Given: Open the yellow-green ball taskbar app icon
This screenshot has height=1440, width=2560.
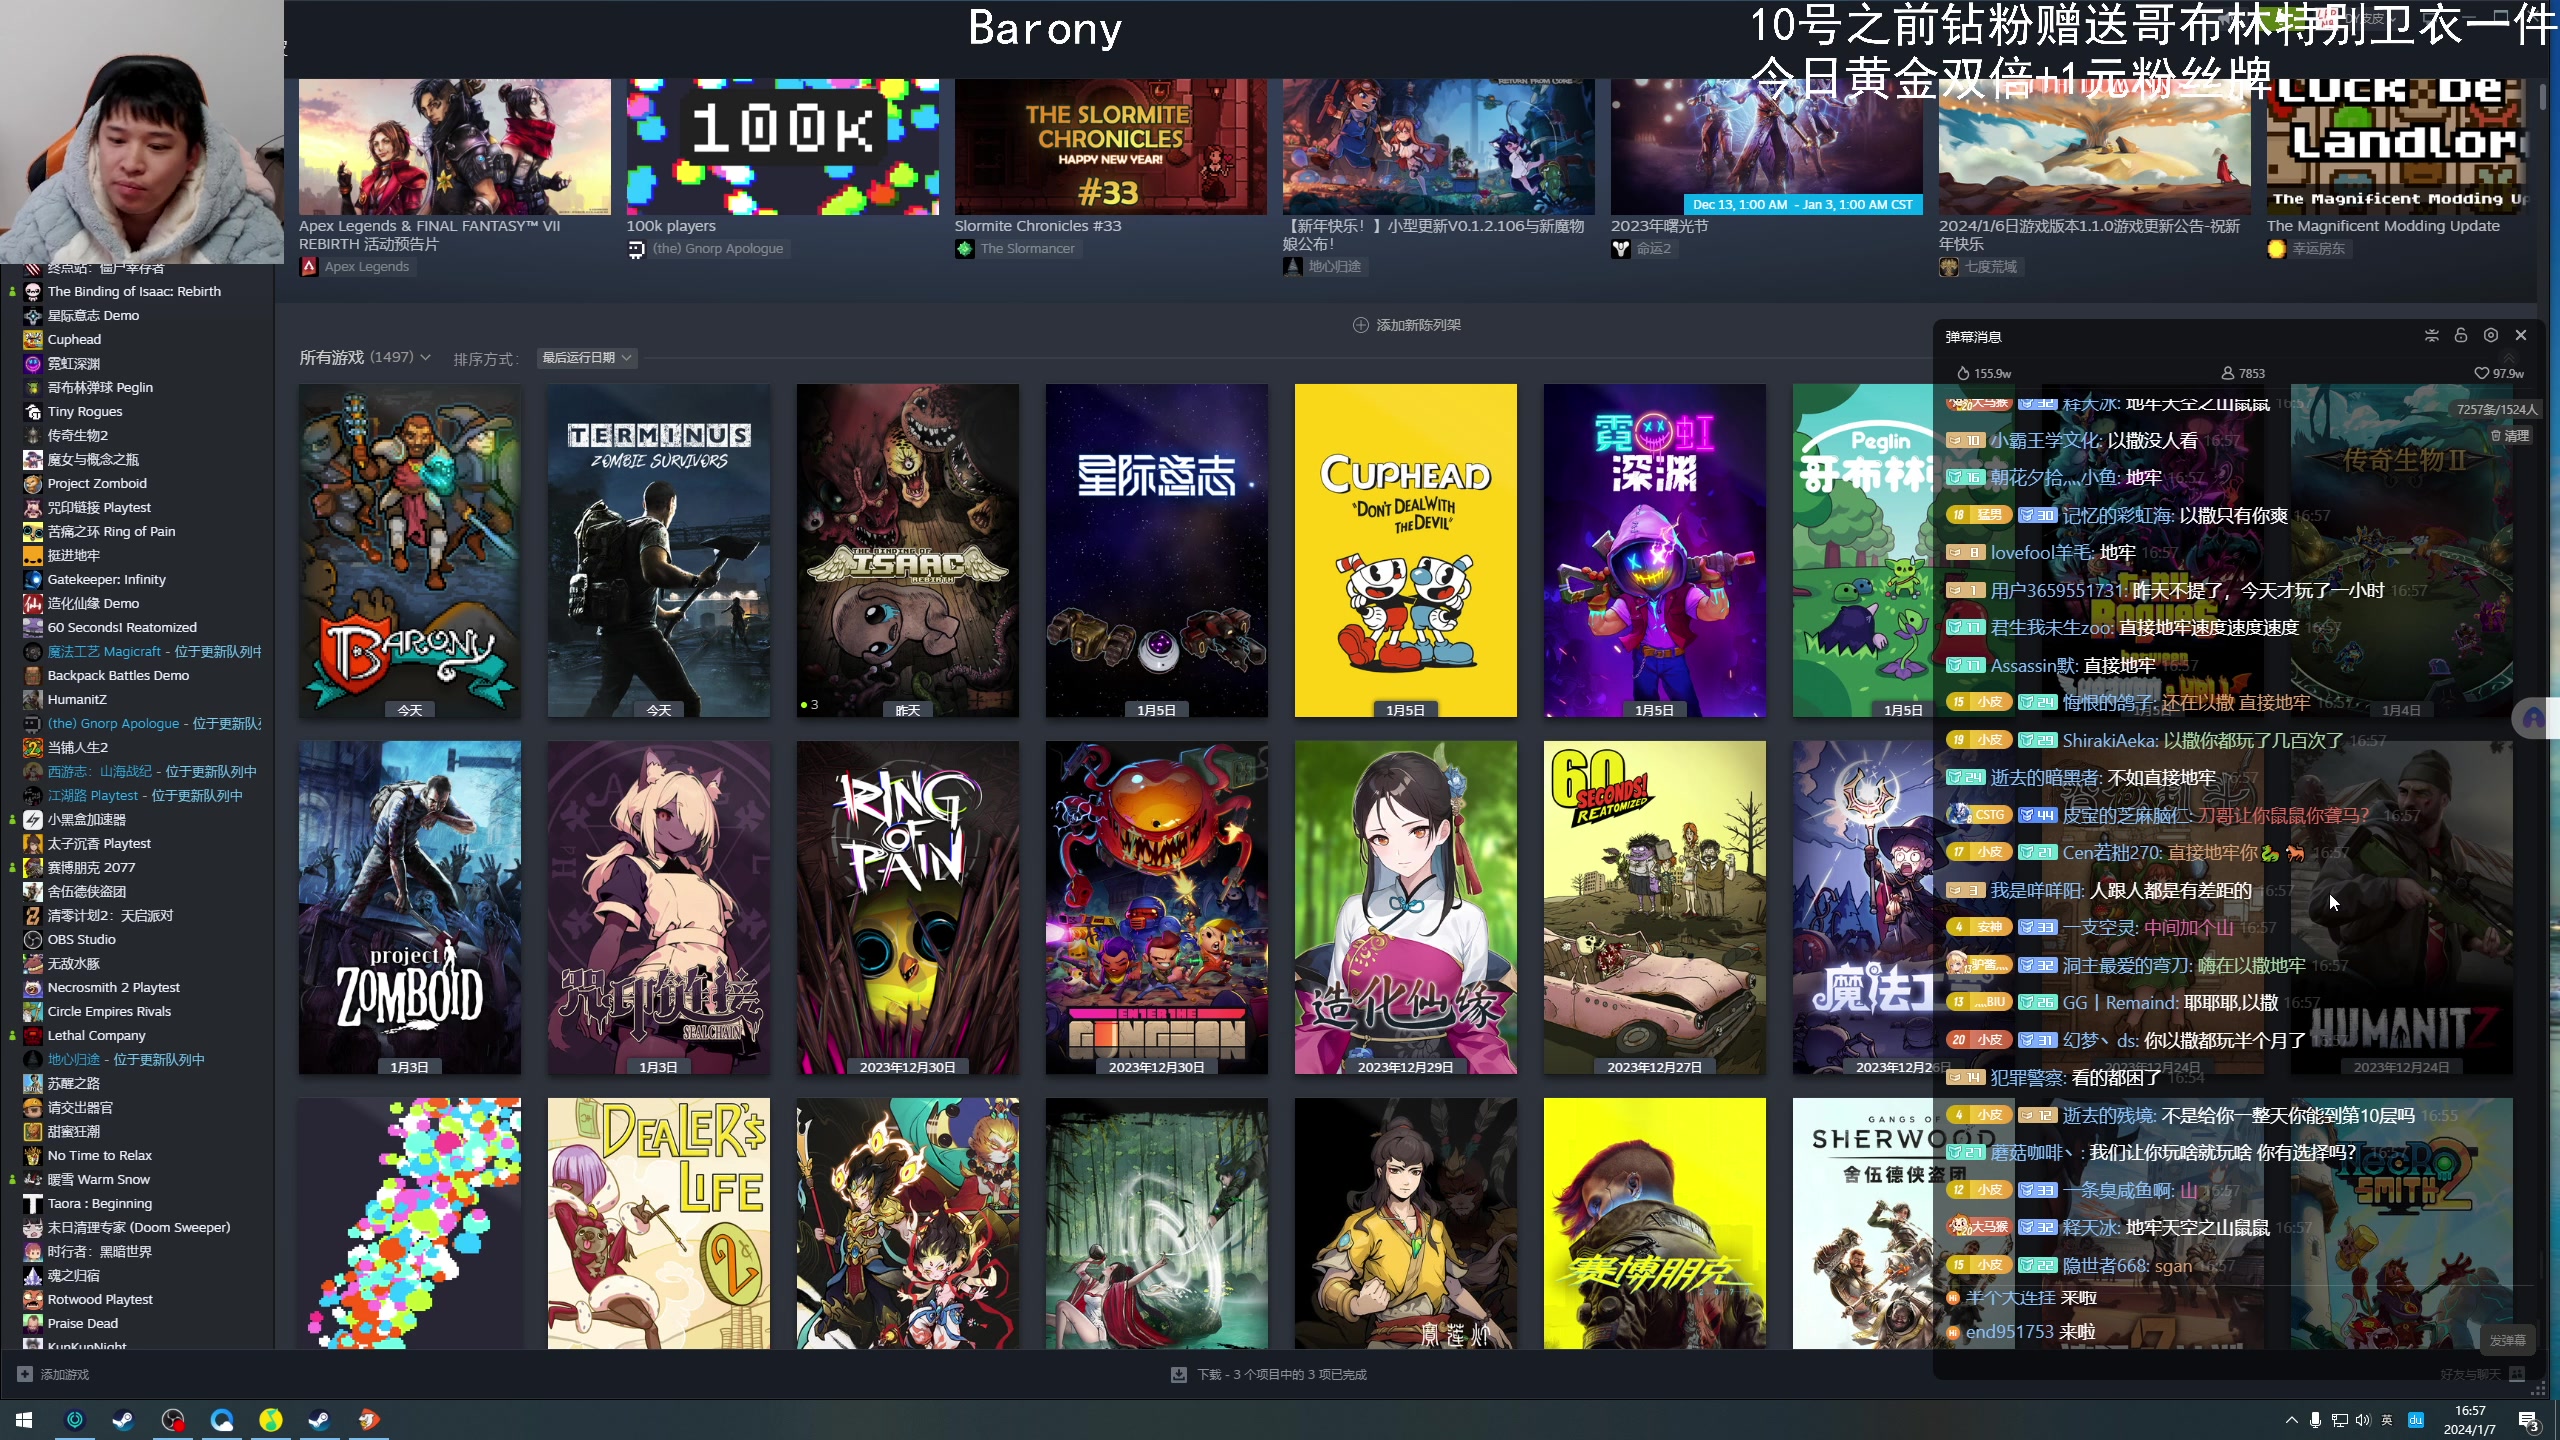Looking at the screenshot, I should [x=271, y=1420].
